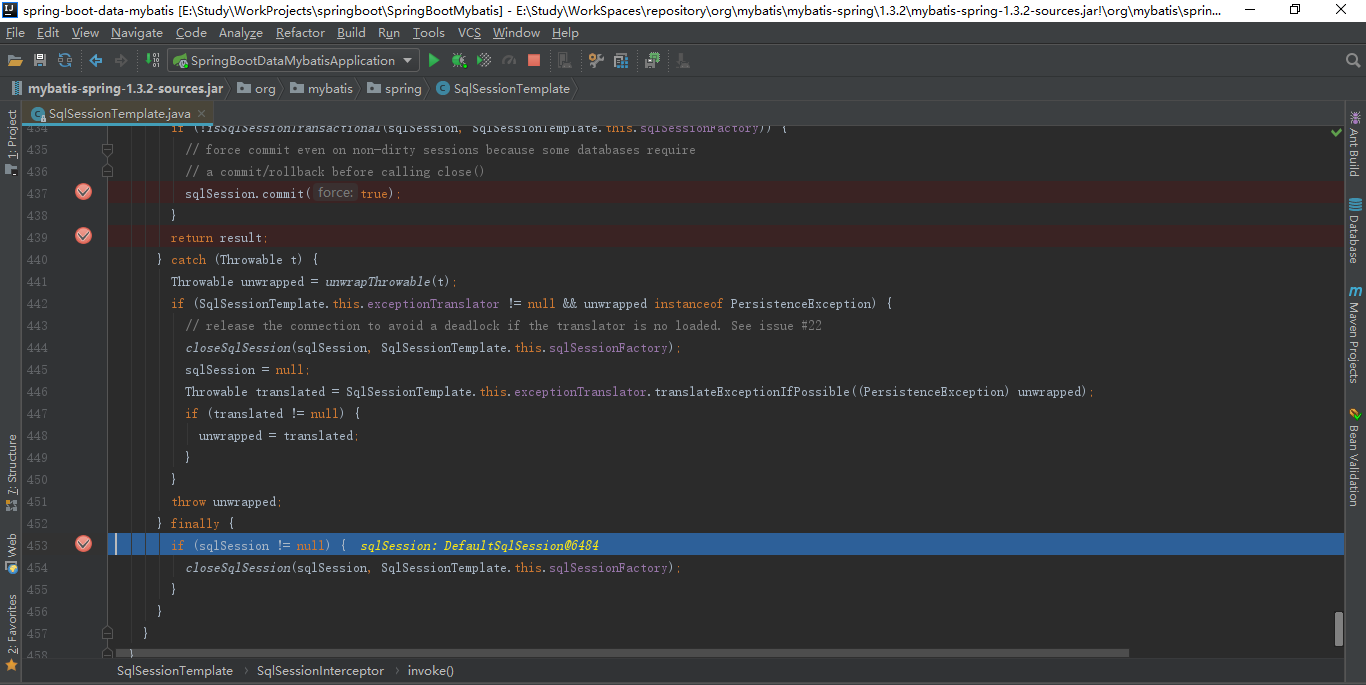This screenshot has height=685, width=1366.
Task: Open the 7: Structure tool window
Action: pos(12,472)
